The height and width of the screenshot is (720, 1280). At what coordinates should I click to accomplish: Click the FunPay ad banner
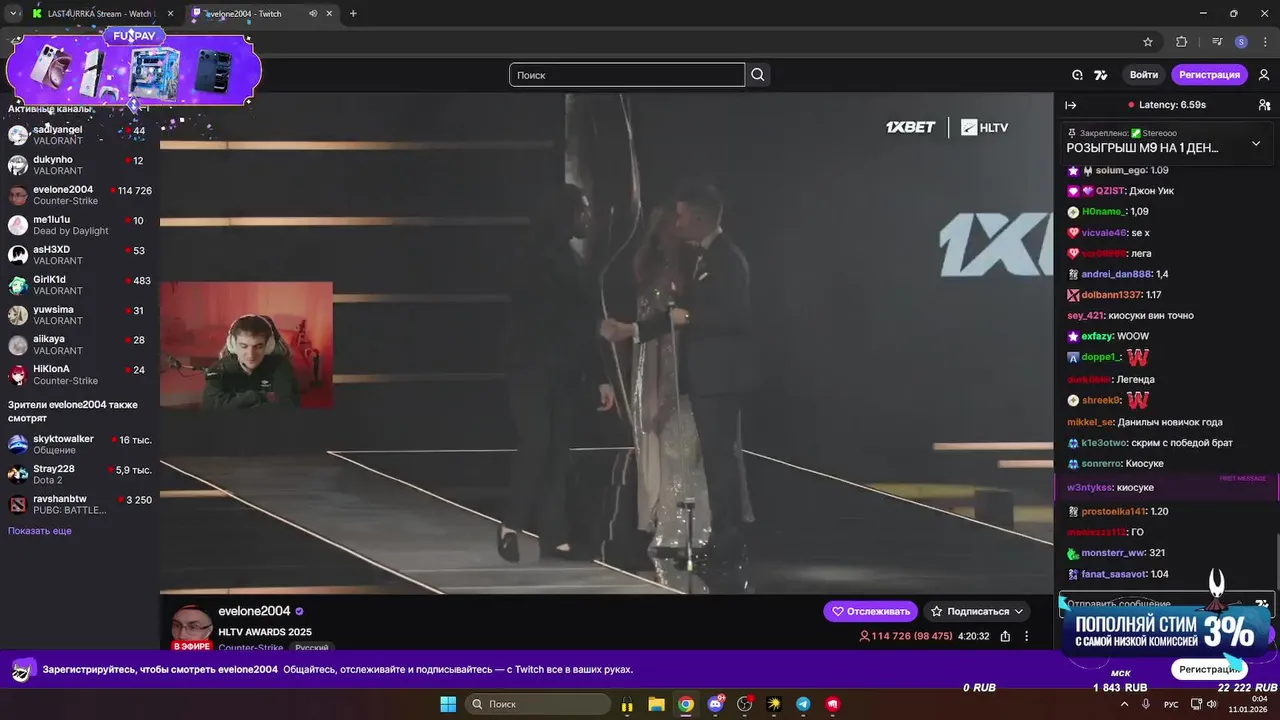134,68
